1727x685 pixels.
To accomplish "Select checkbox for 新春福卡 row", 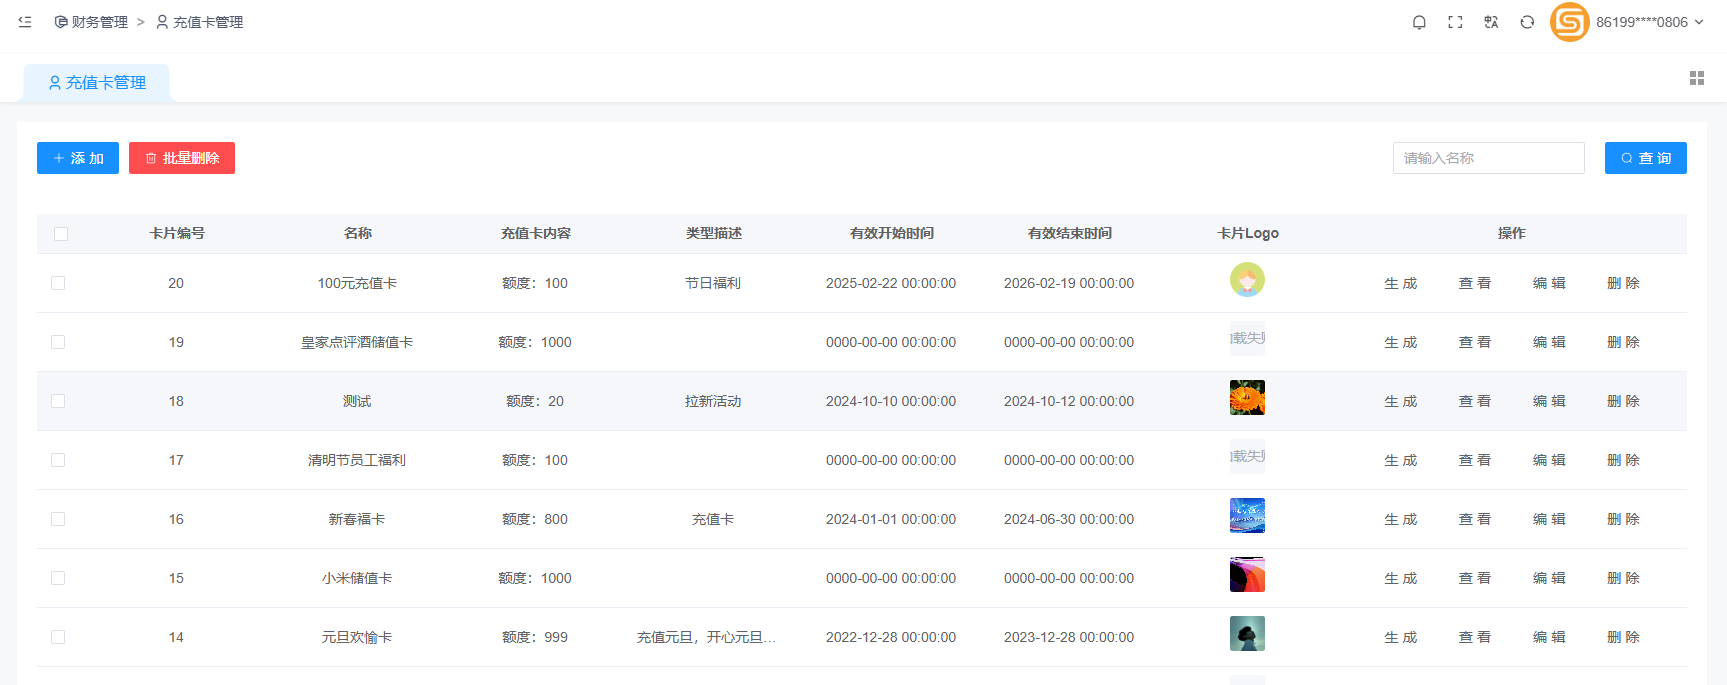I will (x=58, y=519).
